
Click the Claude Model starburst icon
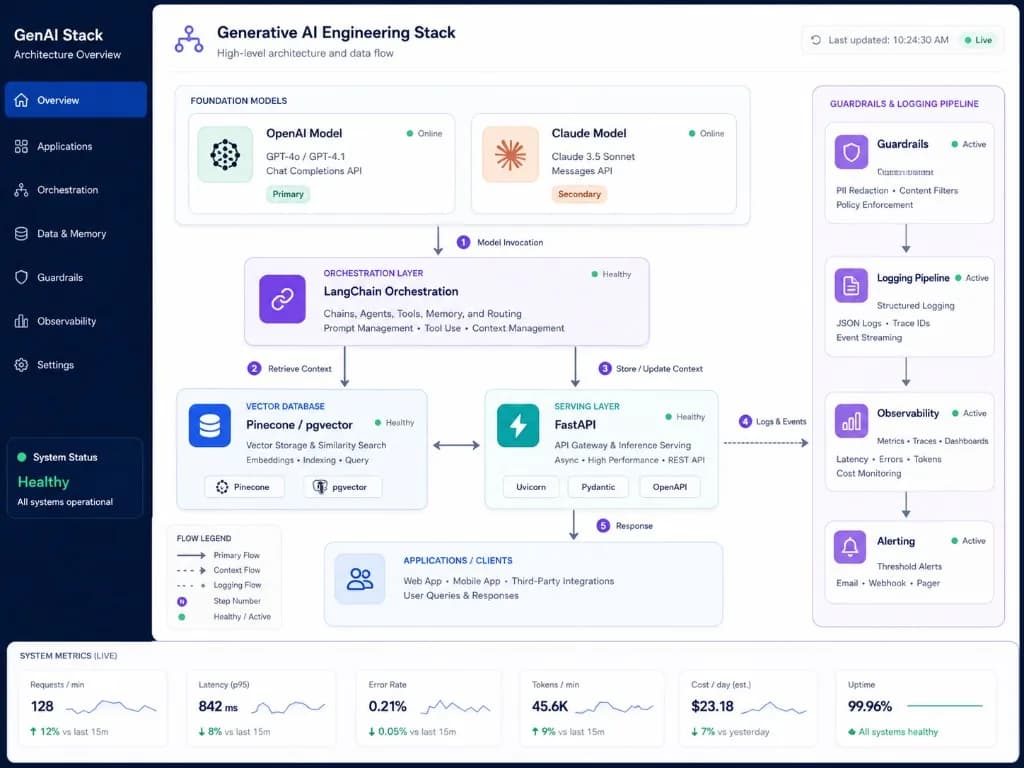[510, 155]
